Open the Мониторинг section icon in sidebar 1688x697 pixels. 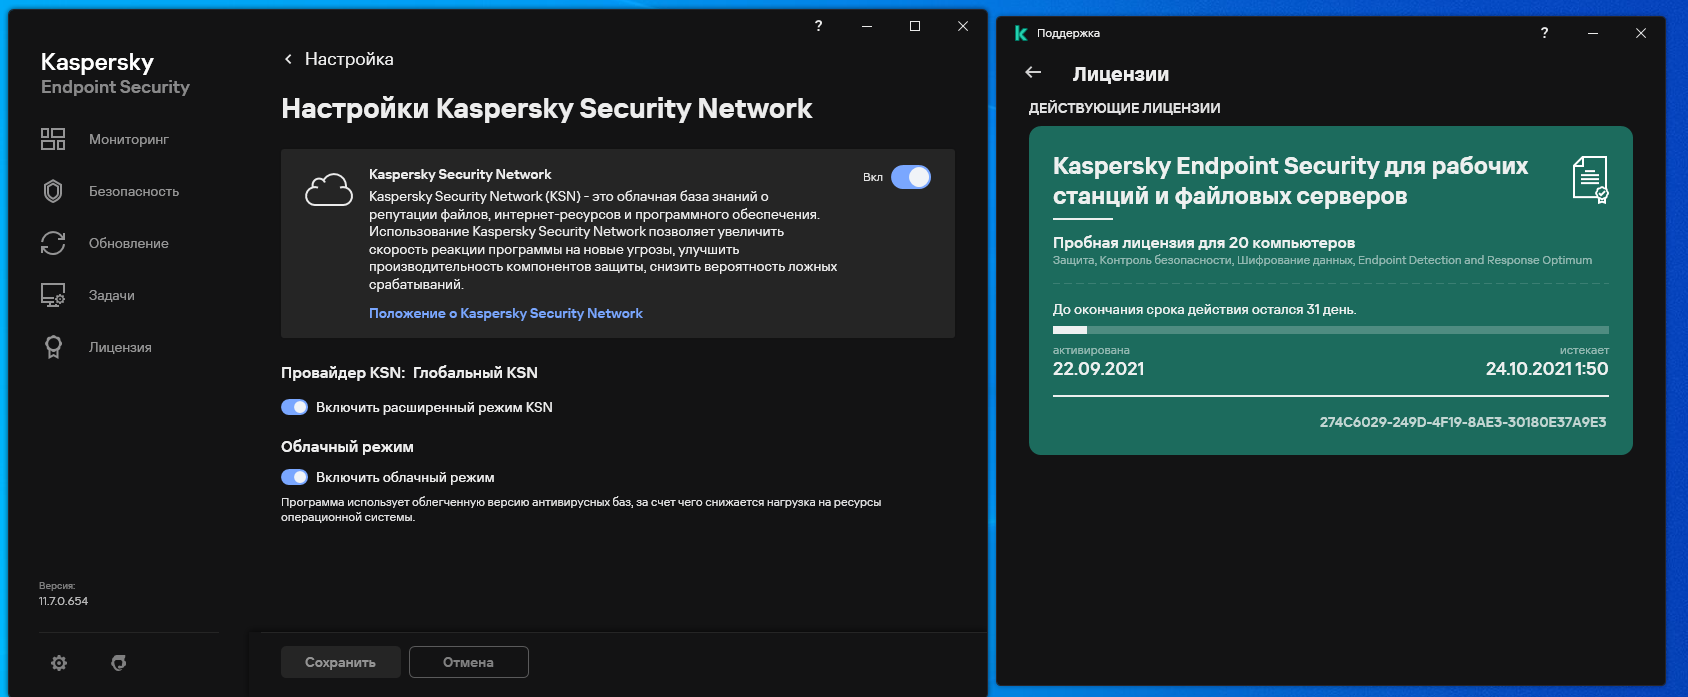[53, 139]
